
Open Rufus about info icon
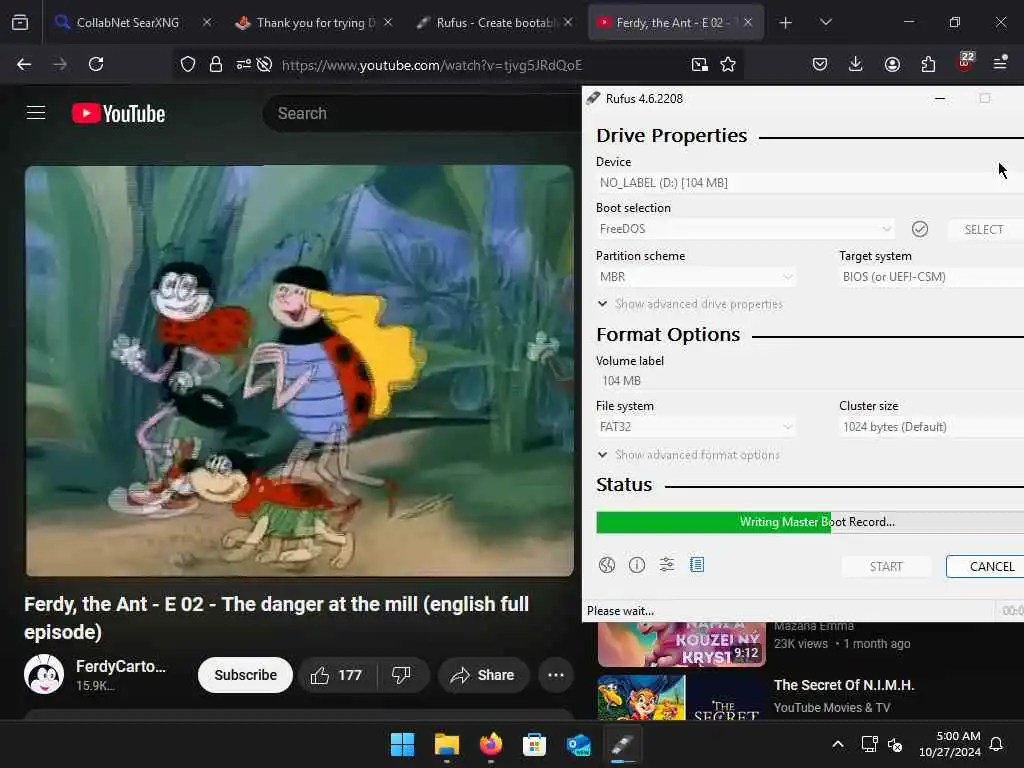(637, 565)
